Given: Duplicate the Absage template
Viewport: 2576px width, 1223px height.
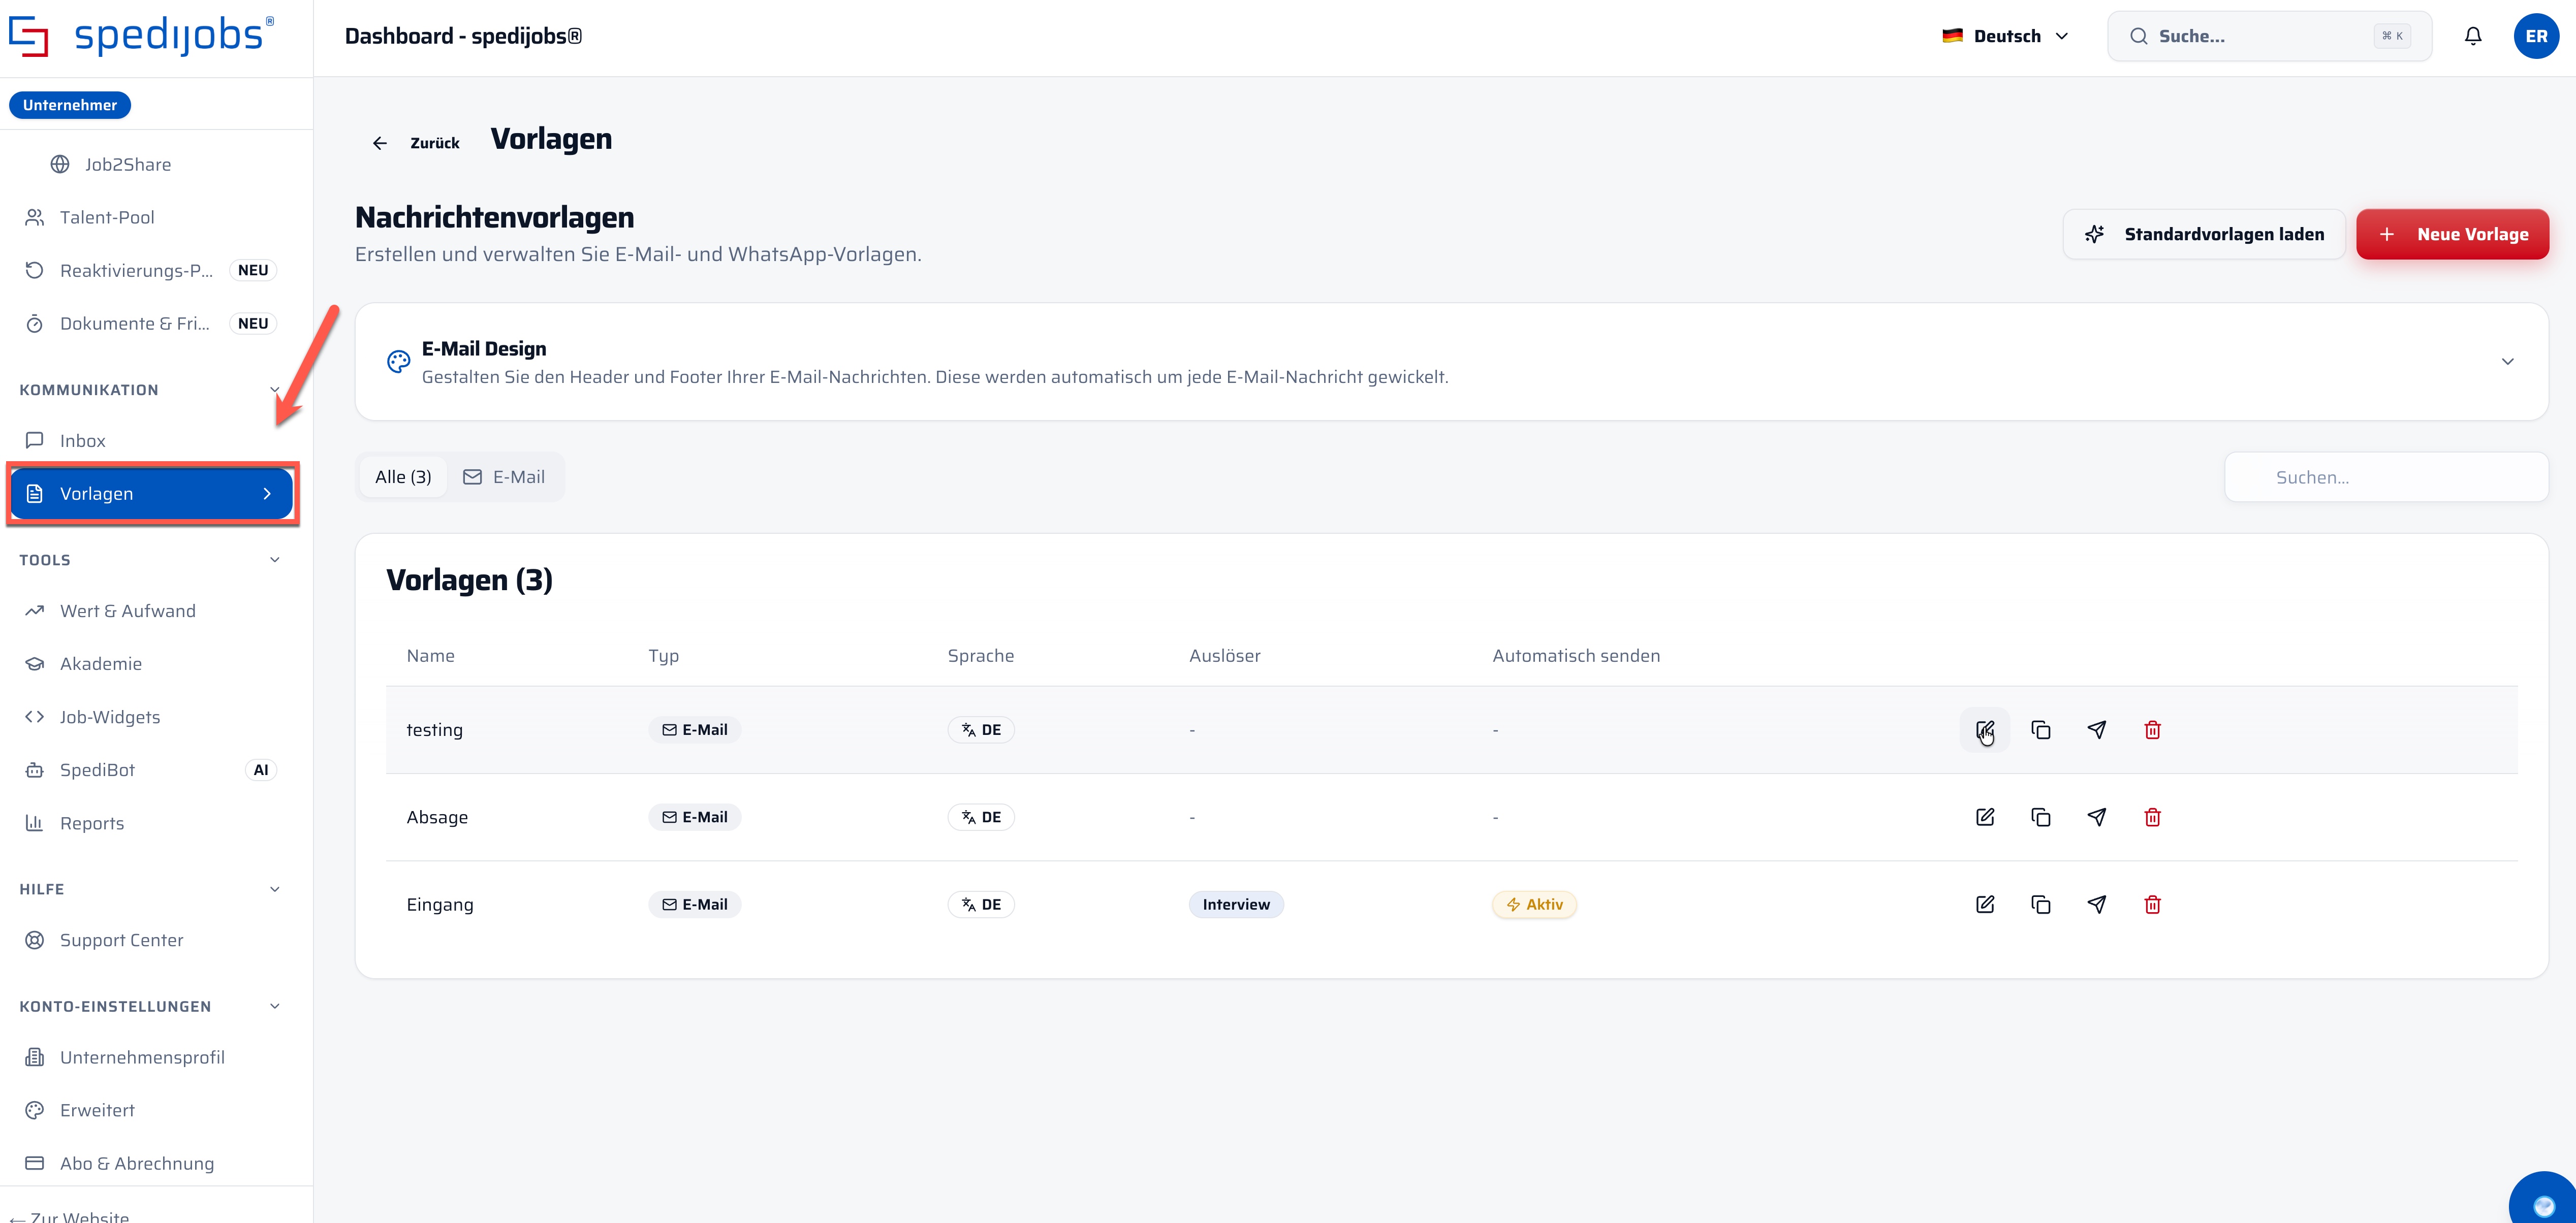Looking at the screenshot, I should tap(2041, 817).
